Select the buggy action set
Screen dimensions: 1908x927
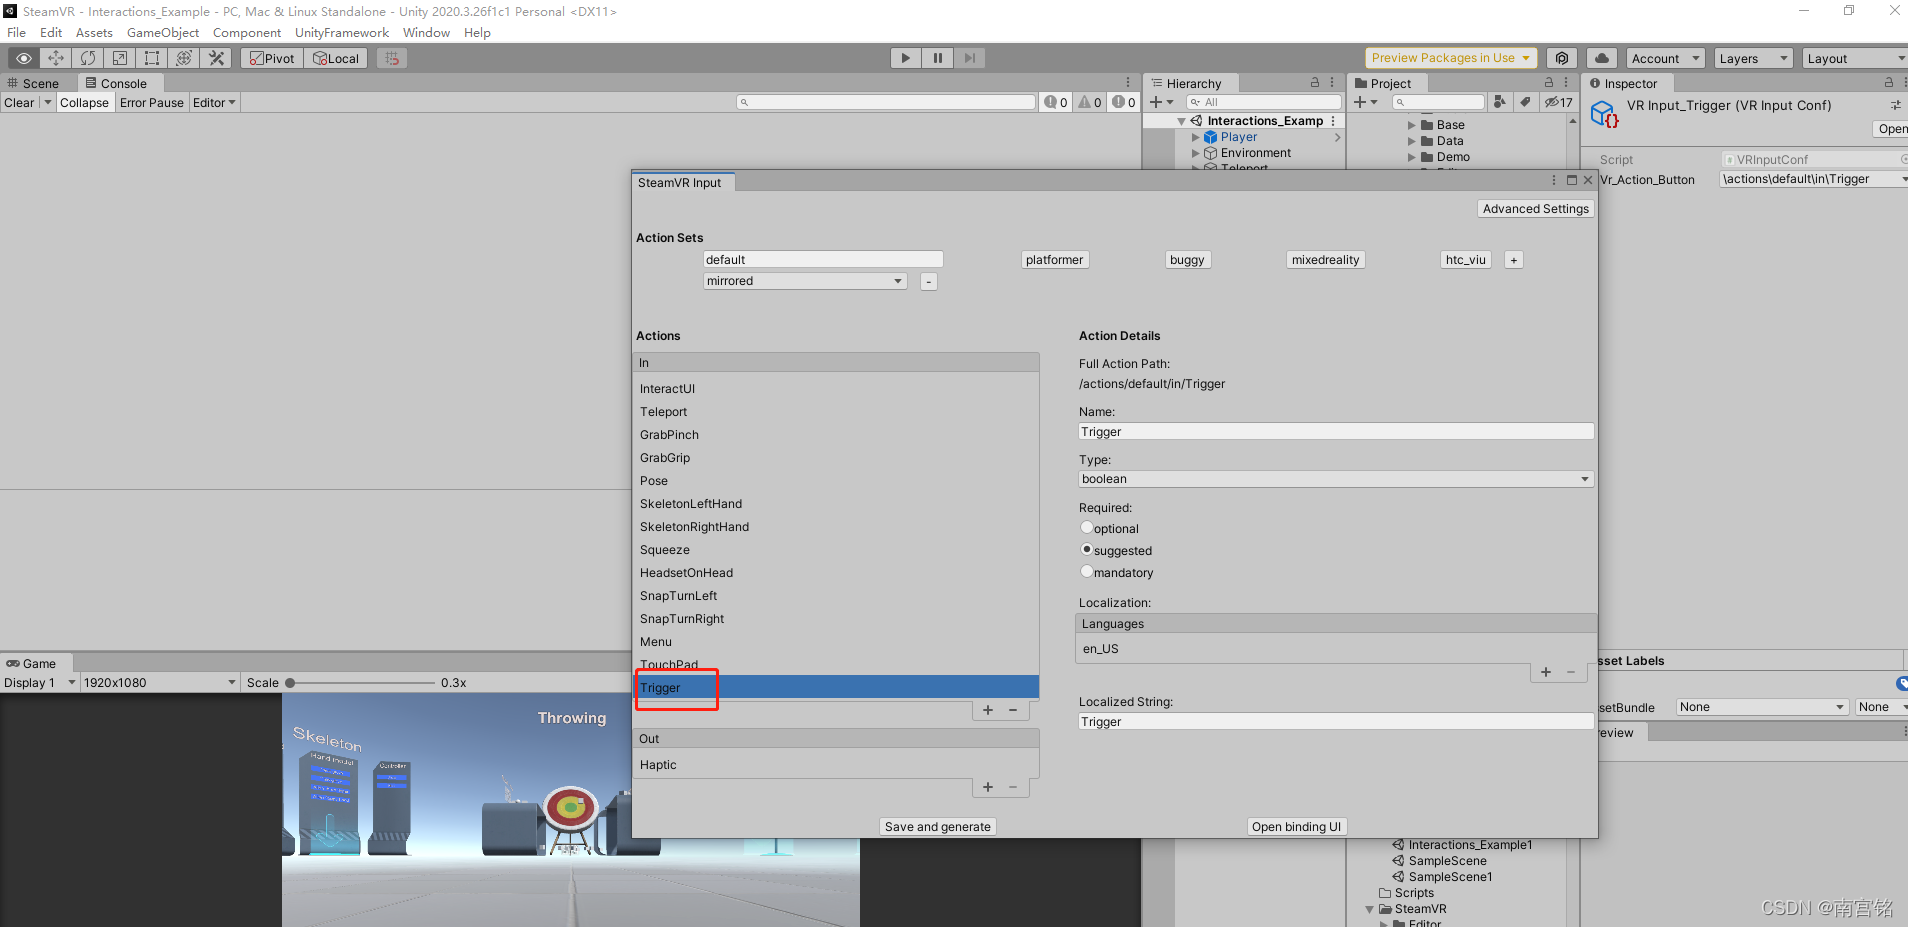tap(1187, 260)
